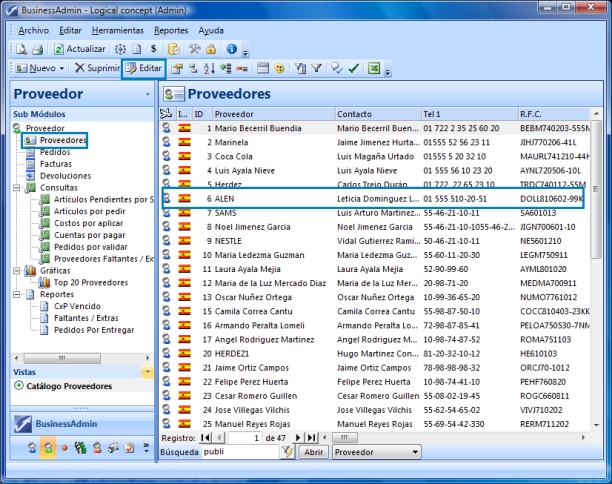Click the dollar sign toolbar icon
Screen dimensions: 612x484
[153, 48]
